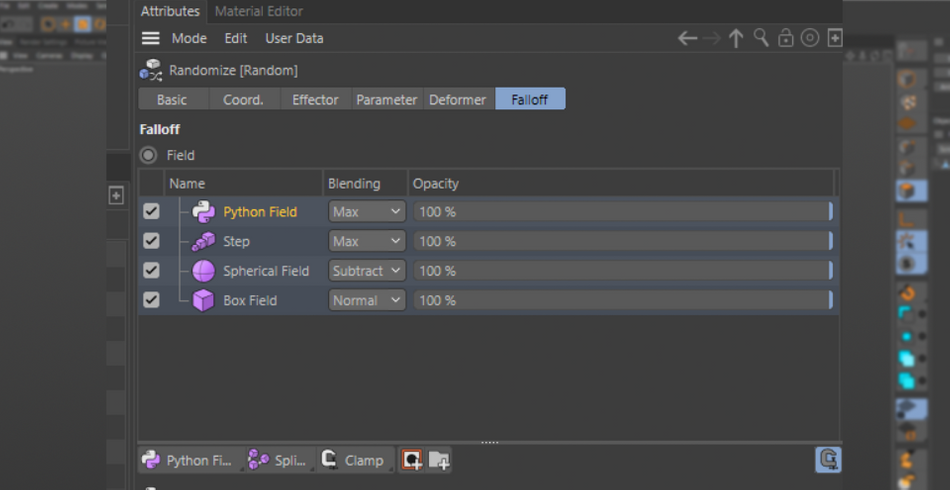Screen dimensions: 950x490
Task: Click the up arrow navigation icon
Action: [736, 39]
